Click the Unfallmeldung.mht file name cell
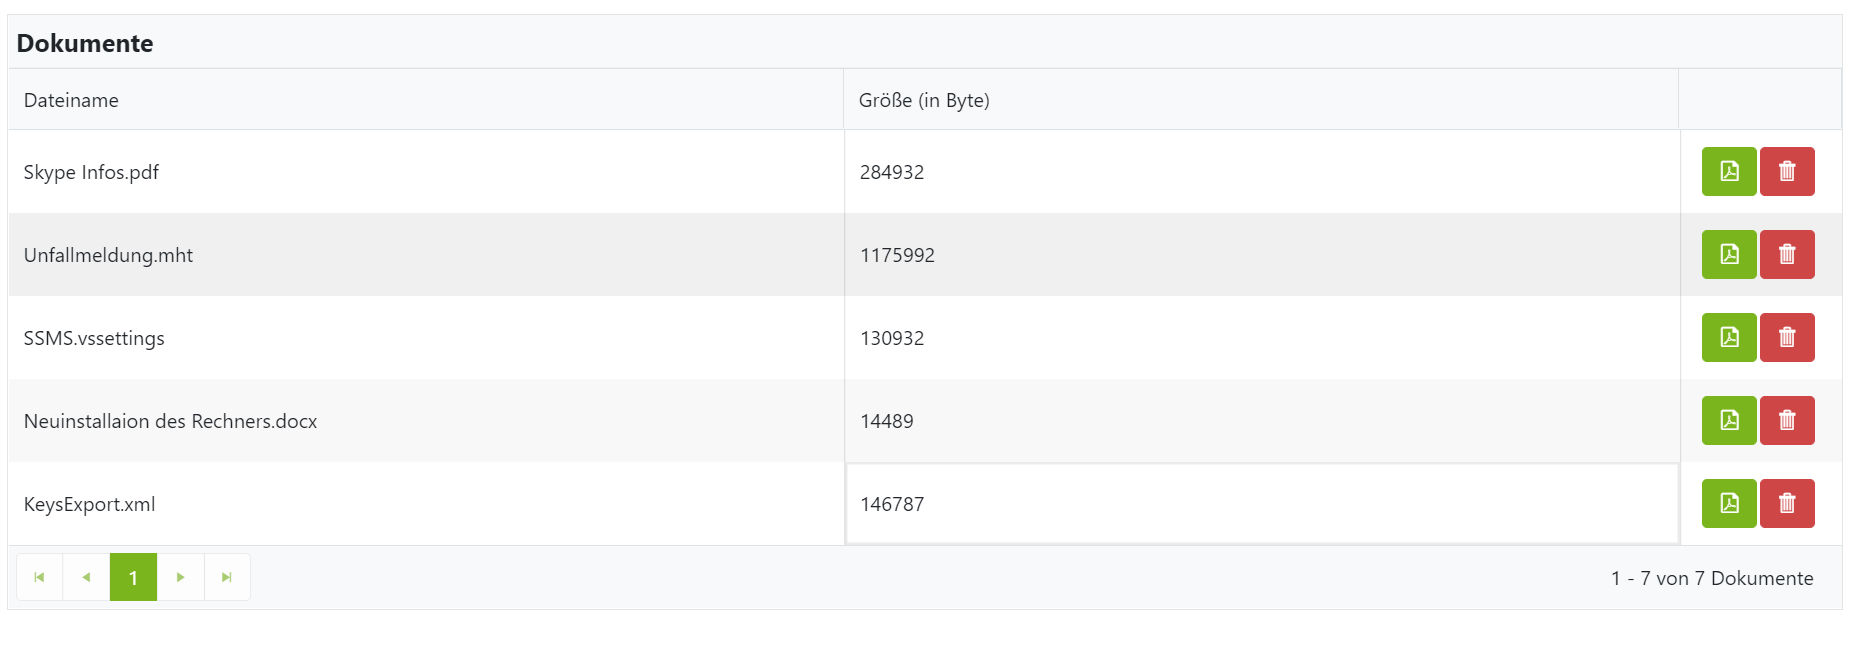 108,255
